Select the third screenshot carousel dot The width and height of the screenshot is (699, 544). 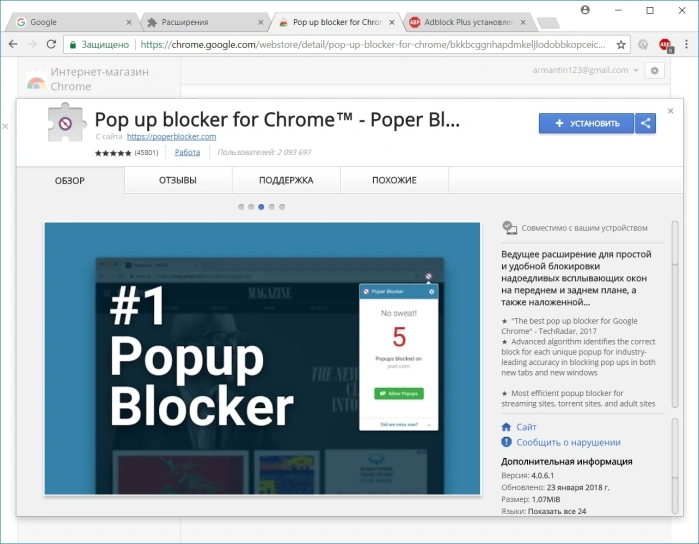(261, 207)
